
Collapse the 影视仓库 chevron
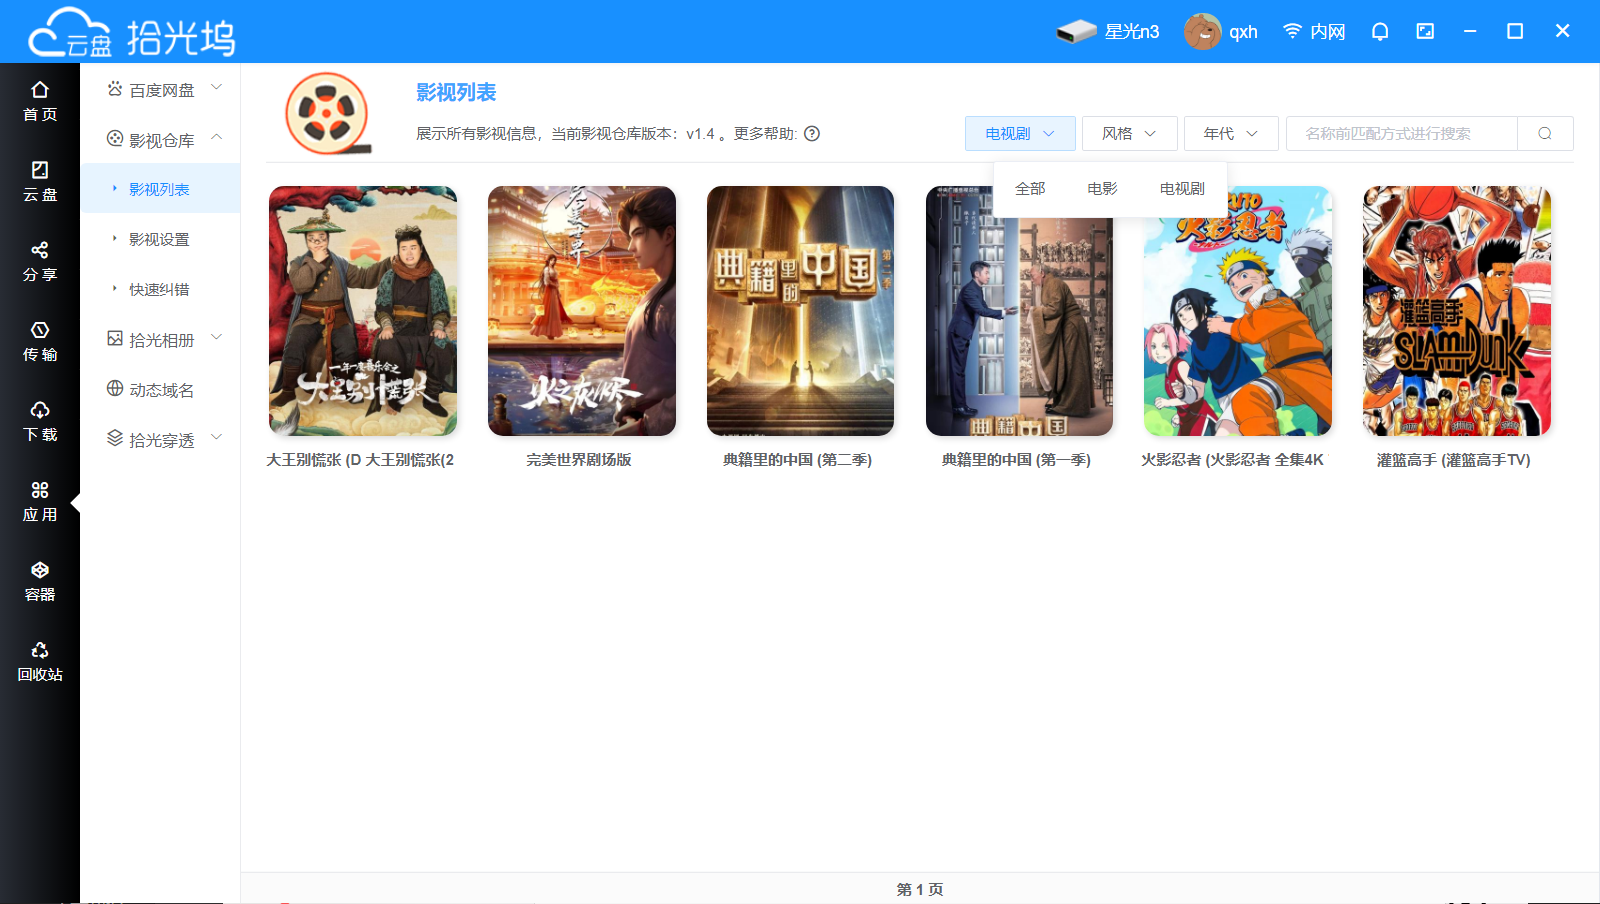217,138
